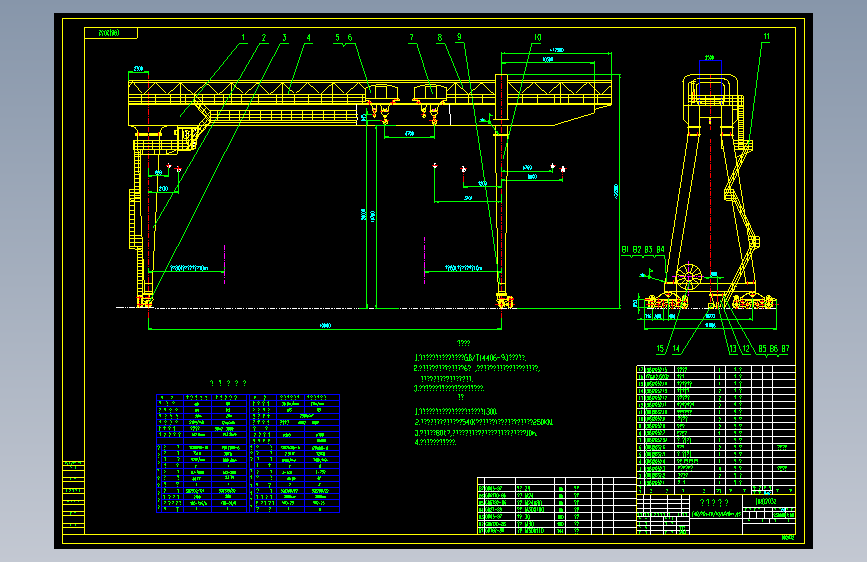Select the B5 callout label

(762, 348)
